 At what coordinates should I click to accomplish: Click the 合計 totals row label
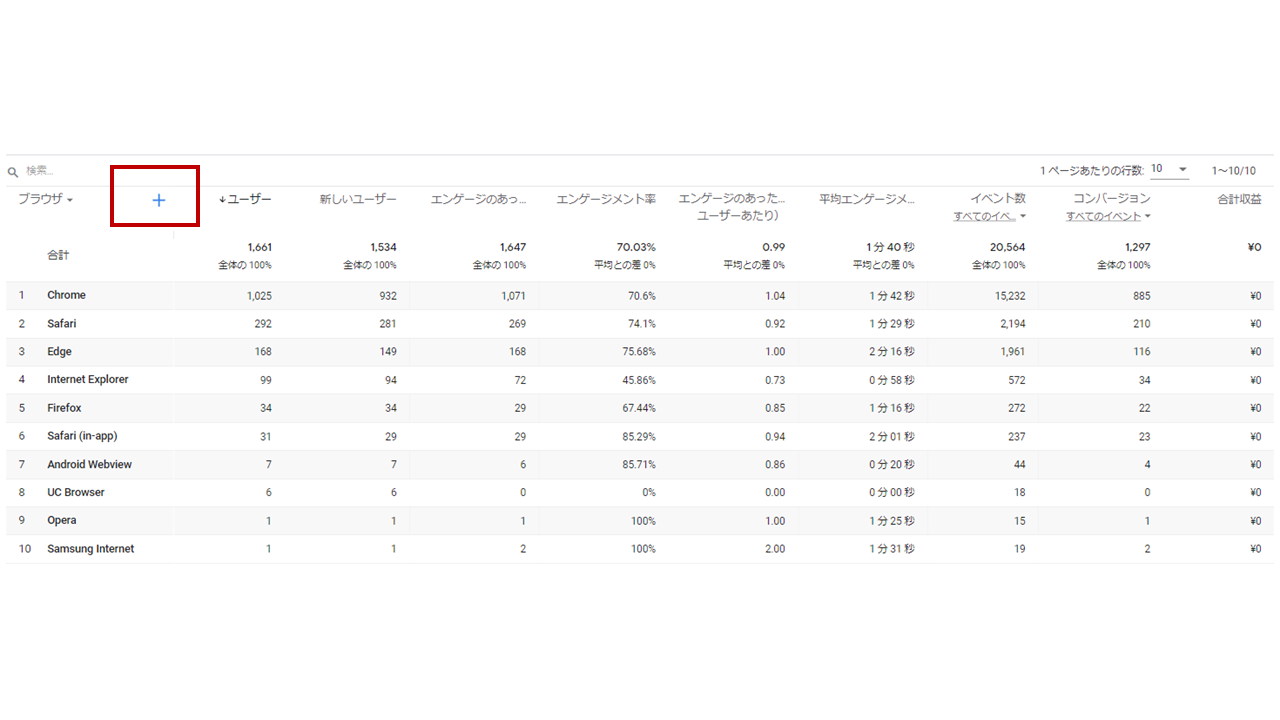coord(58,255)
